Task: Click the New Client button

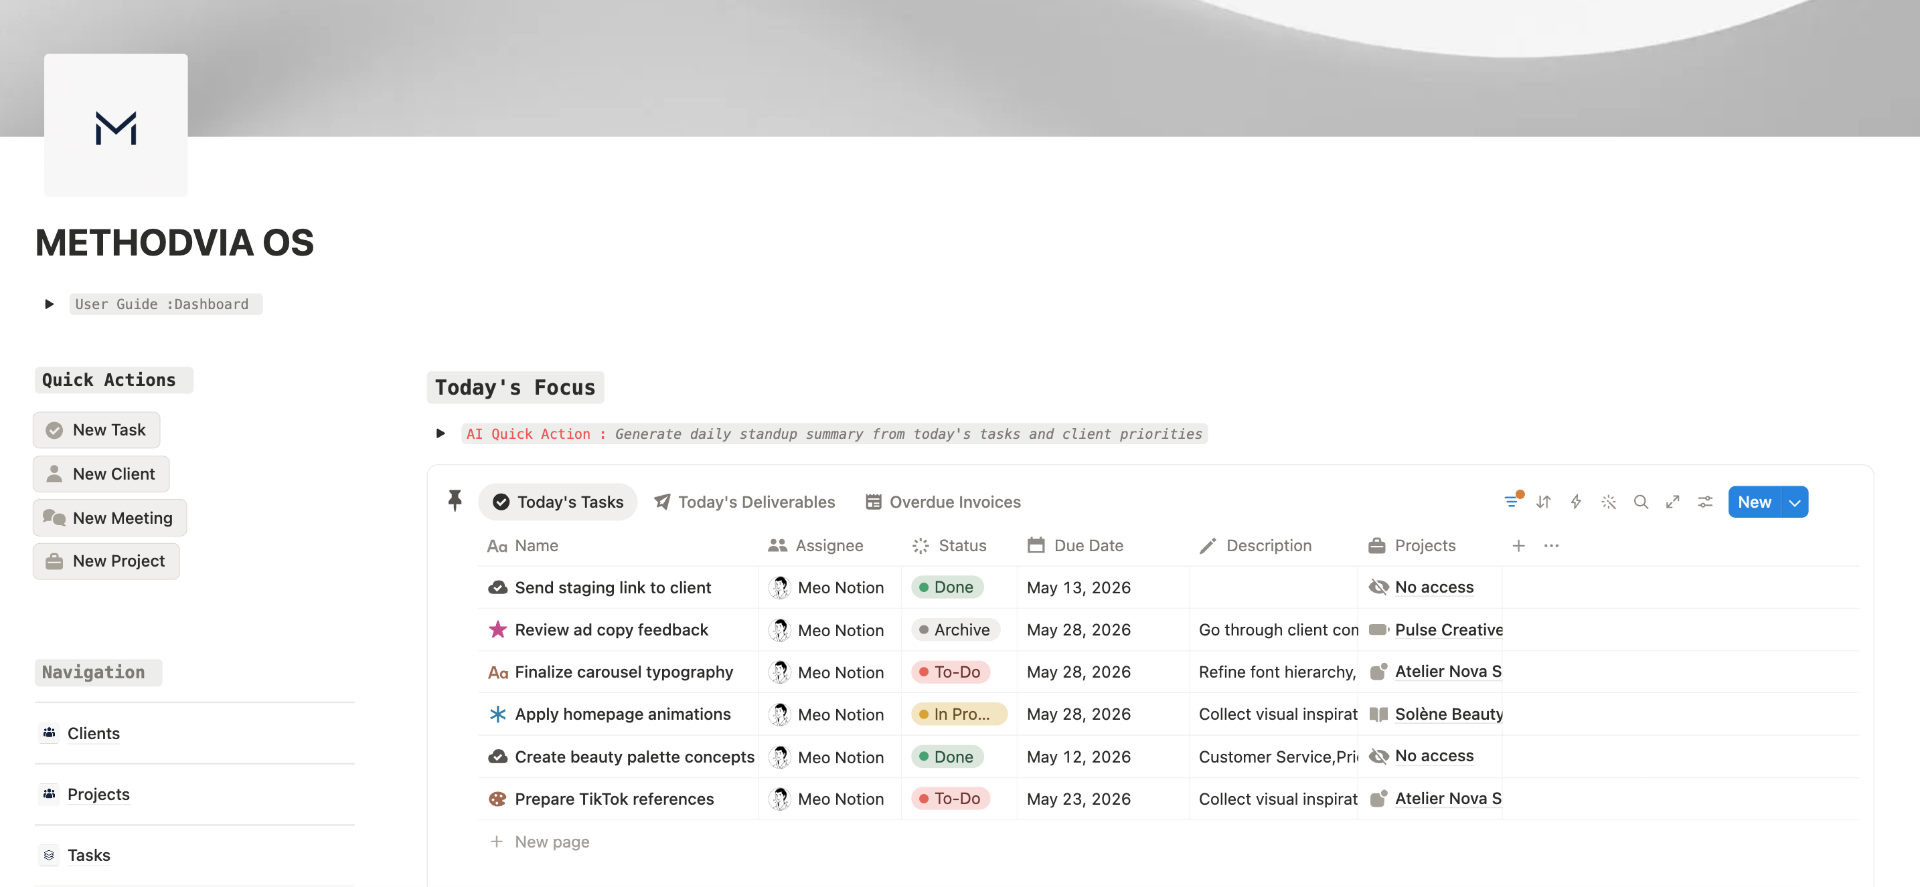Action: (102, 474)
